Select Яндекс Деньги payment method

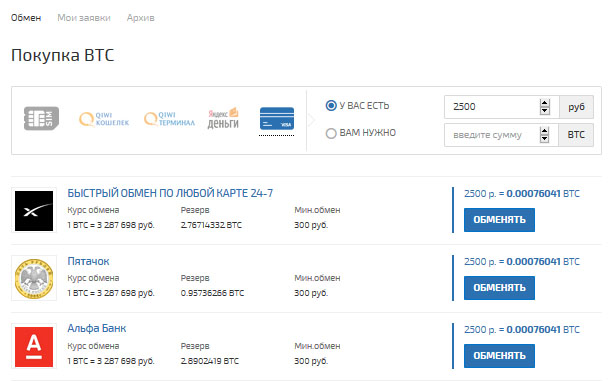point(223,118)
